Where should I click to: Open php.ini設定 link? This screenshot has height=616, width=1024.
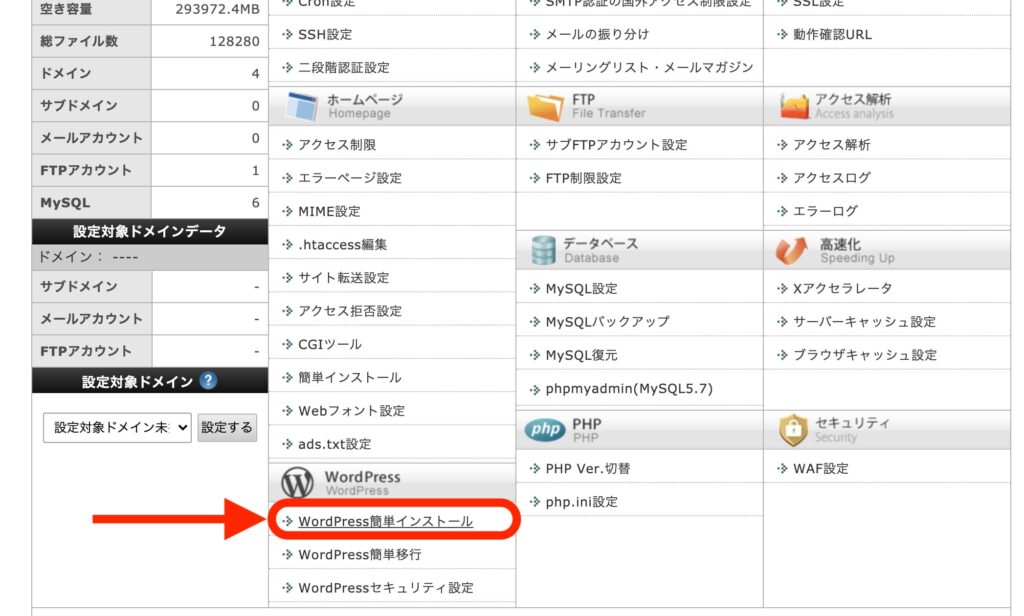(x=582, y=502)
